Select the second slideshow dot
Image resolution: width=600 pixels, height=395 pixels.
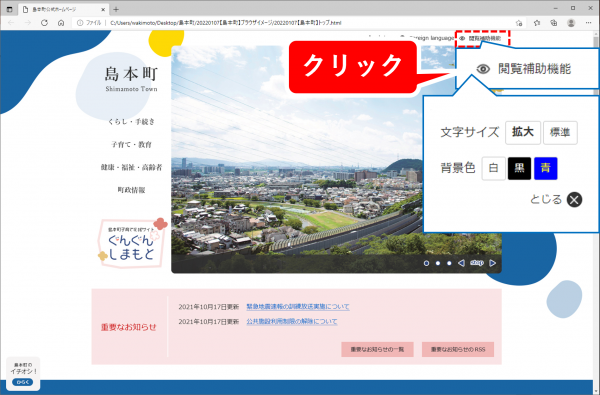click(438, 263)
